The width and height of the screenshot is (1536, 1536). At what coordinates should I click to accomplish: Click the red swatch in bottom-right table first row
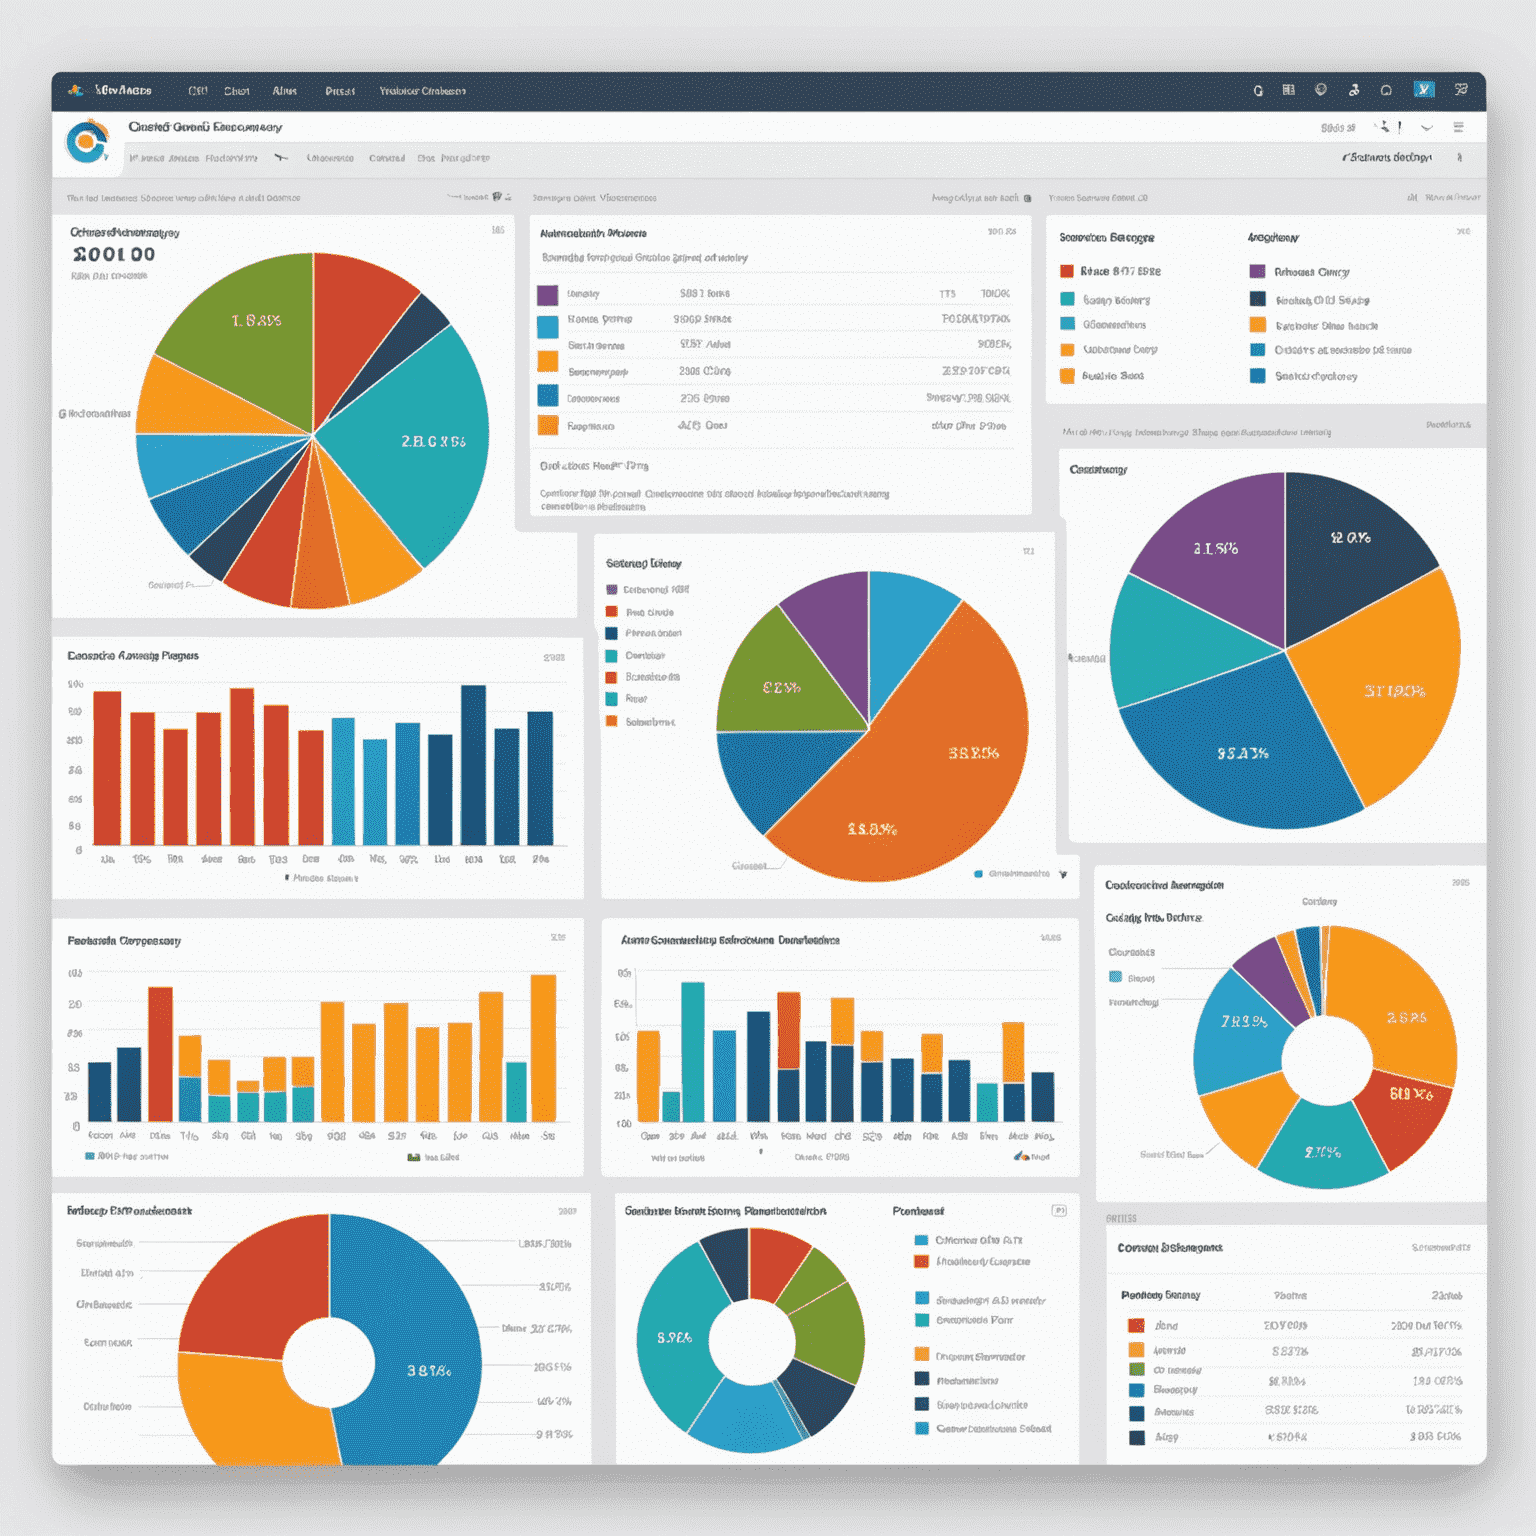pyautogui.click(x=1136, y=1325)
